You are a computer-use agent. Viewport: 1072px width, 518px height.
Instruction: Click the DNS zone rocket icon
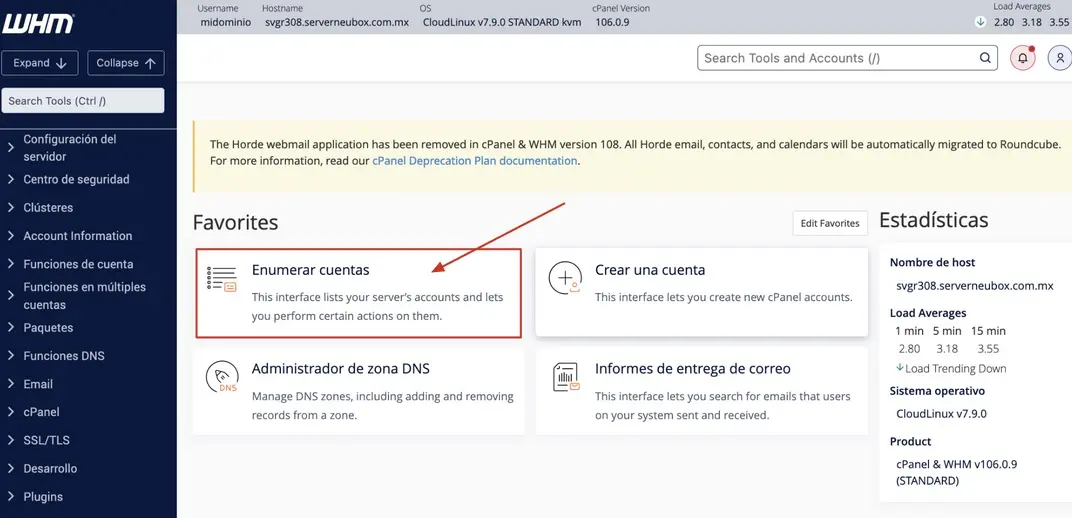222,377
